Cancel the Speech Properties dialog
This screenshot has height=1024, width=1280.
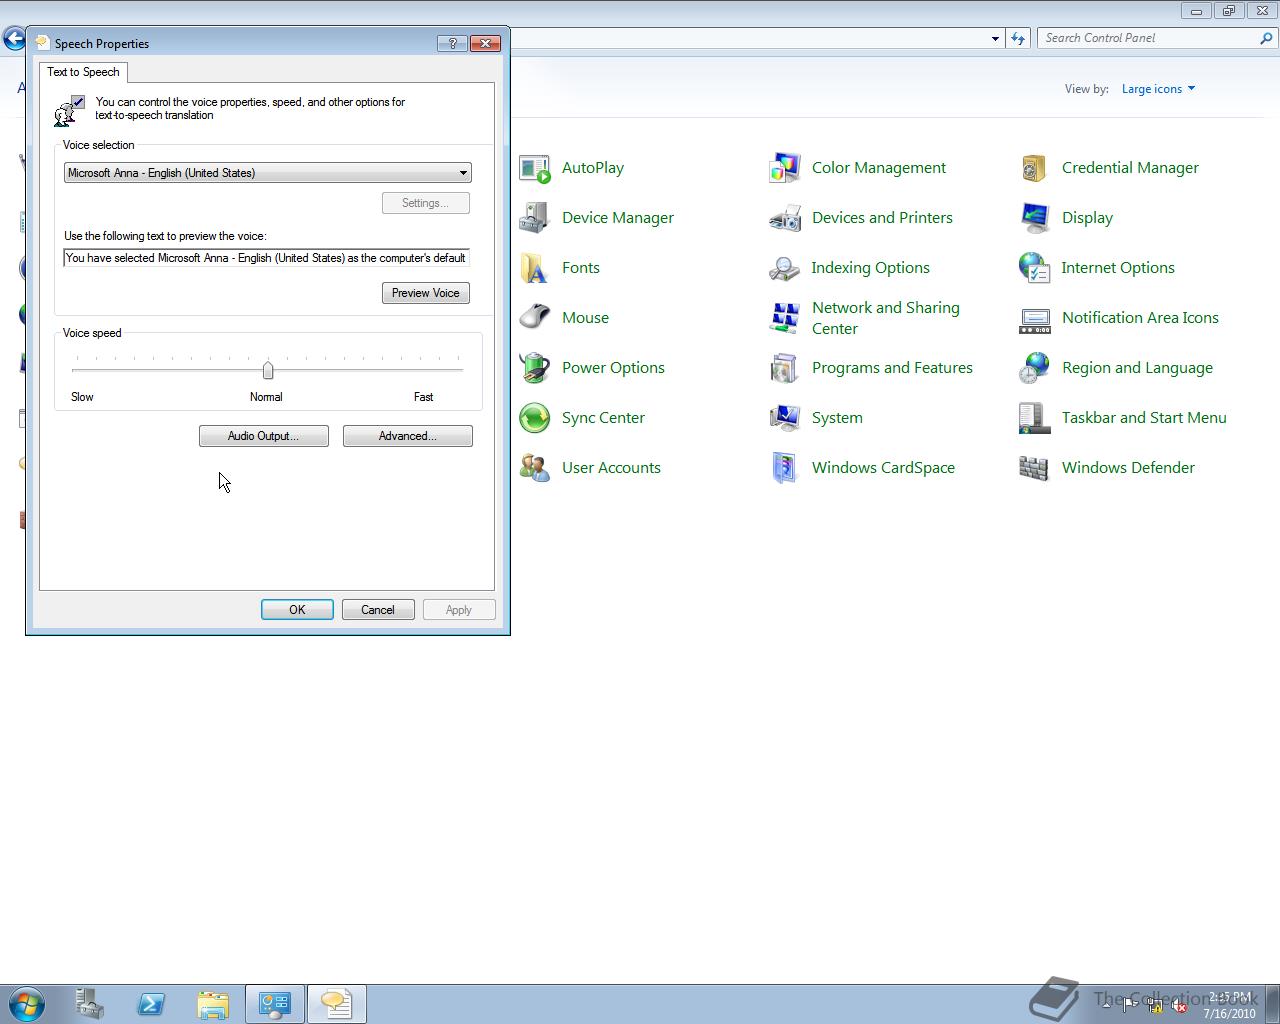(378, 610)
